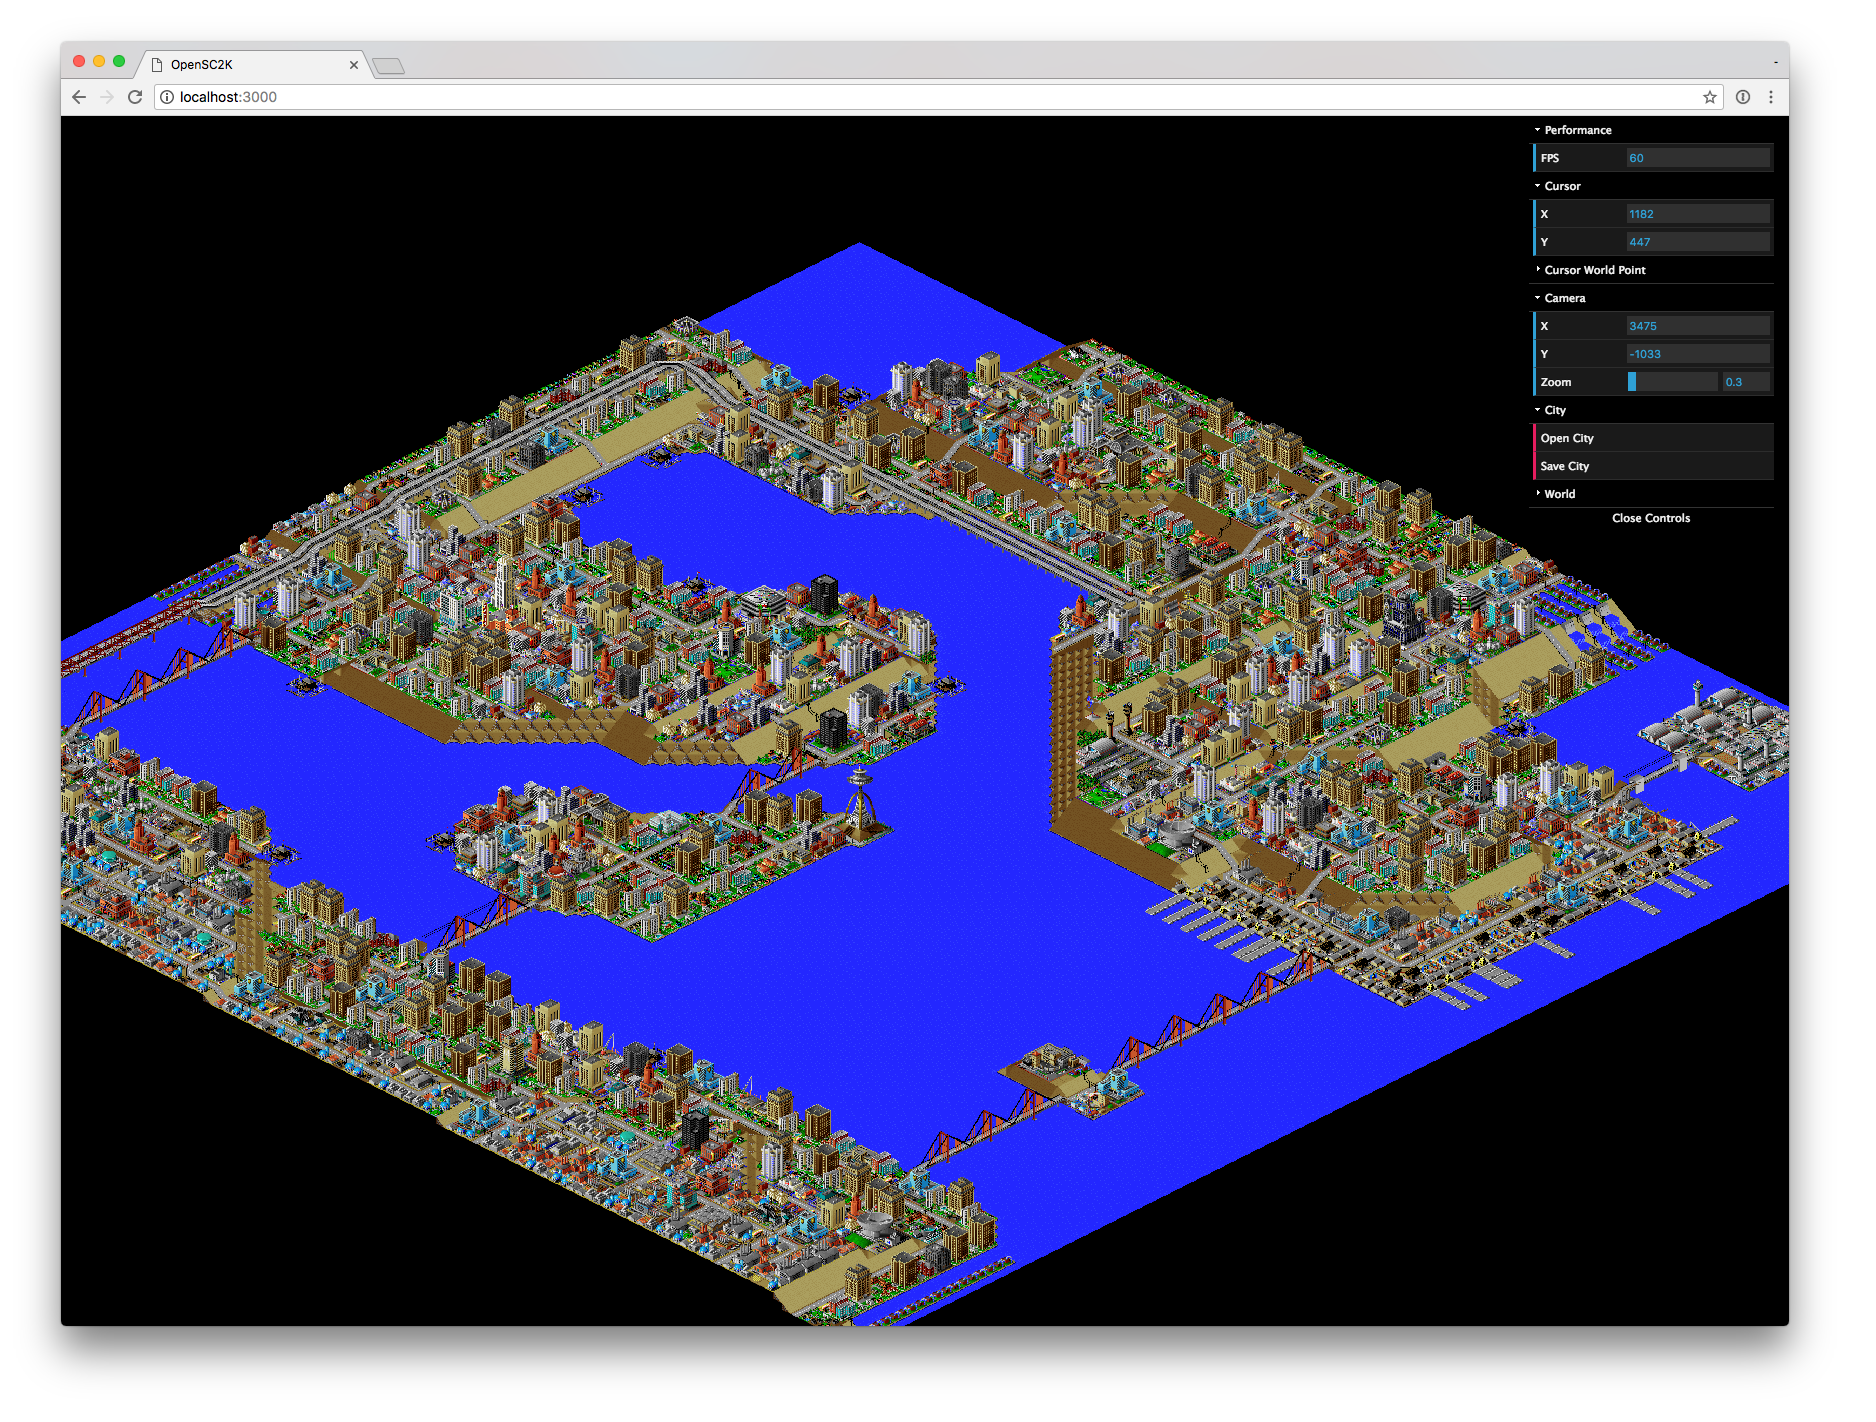Click Close Controls at panel bottom

click(1651, 517)
